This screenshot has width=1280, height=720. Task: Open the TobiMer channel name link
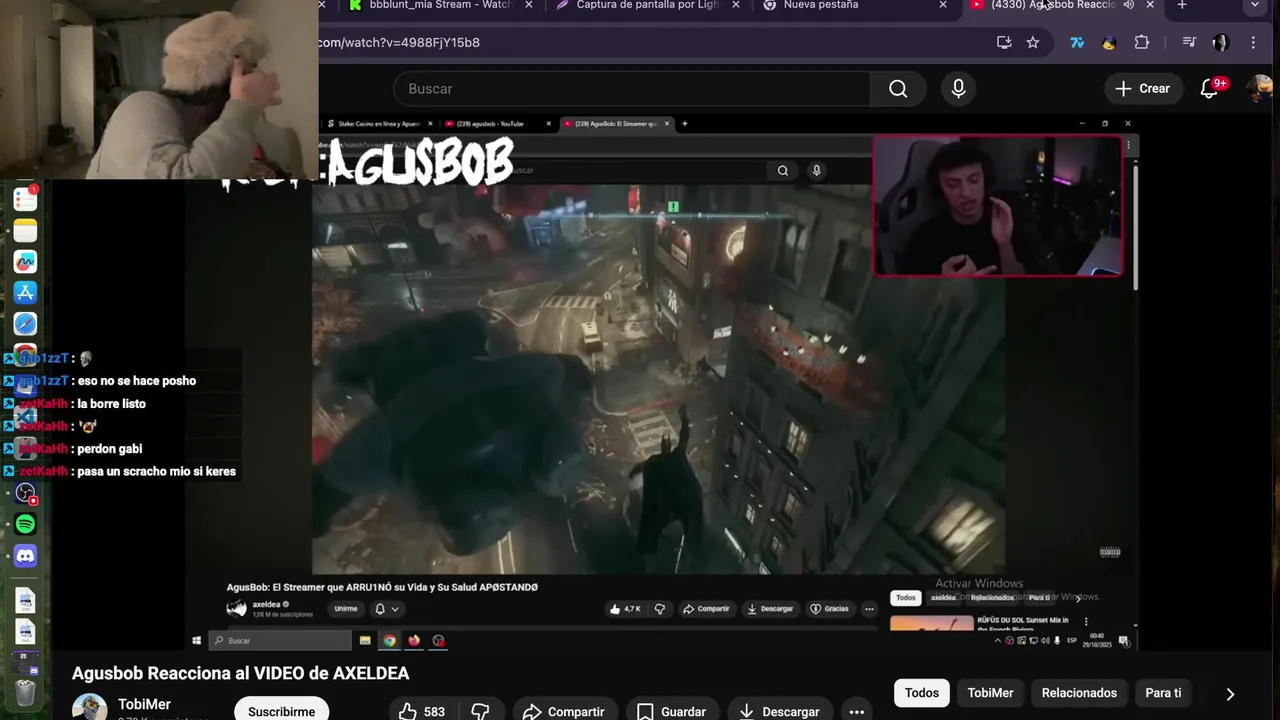click(x=144, y=704)
